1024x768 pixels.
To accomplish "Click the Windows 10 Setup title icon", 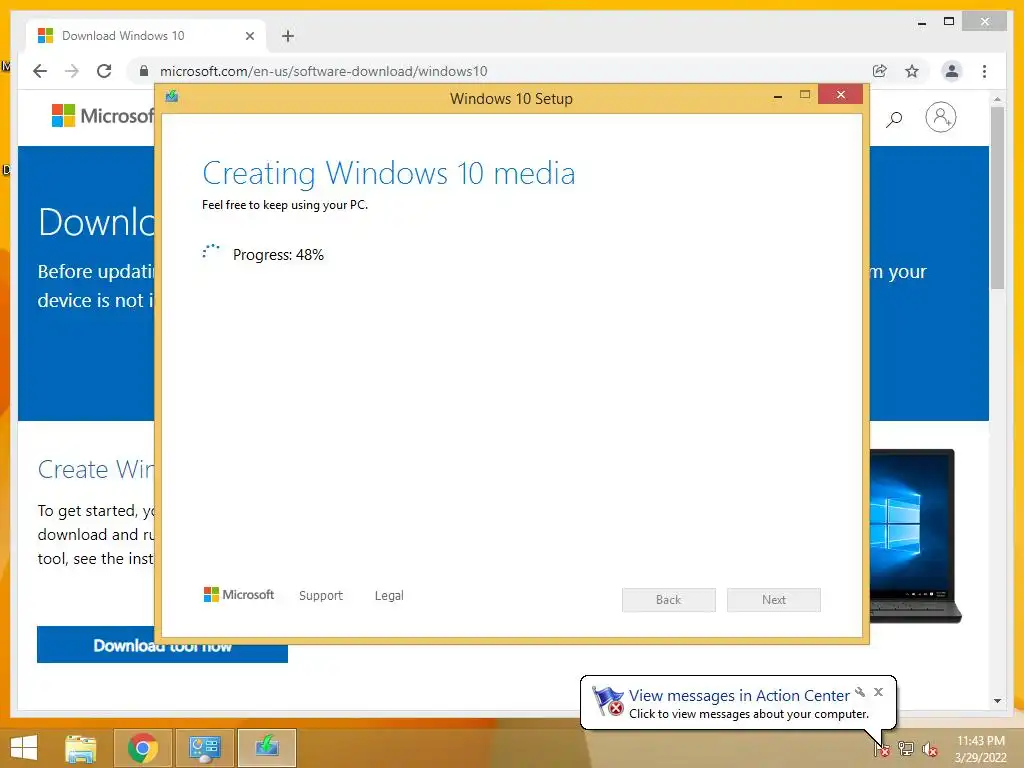I will 172,97.
